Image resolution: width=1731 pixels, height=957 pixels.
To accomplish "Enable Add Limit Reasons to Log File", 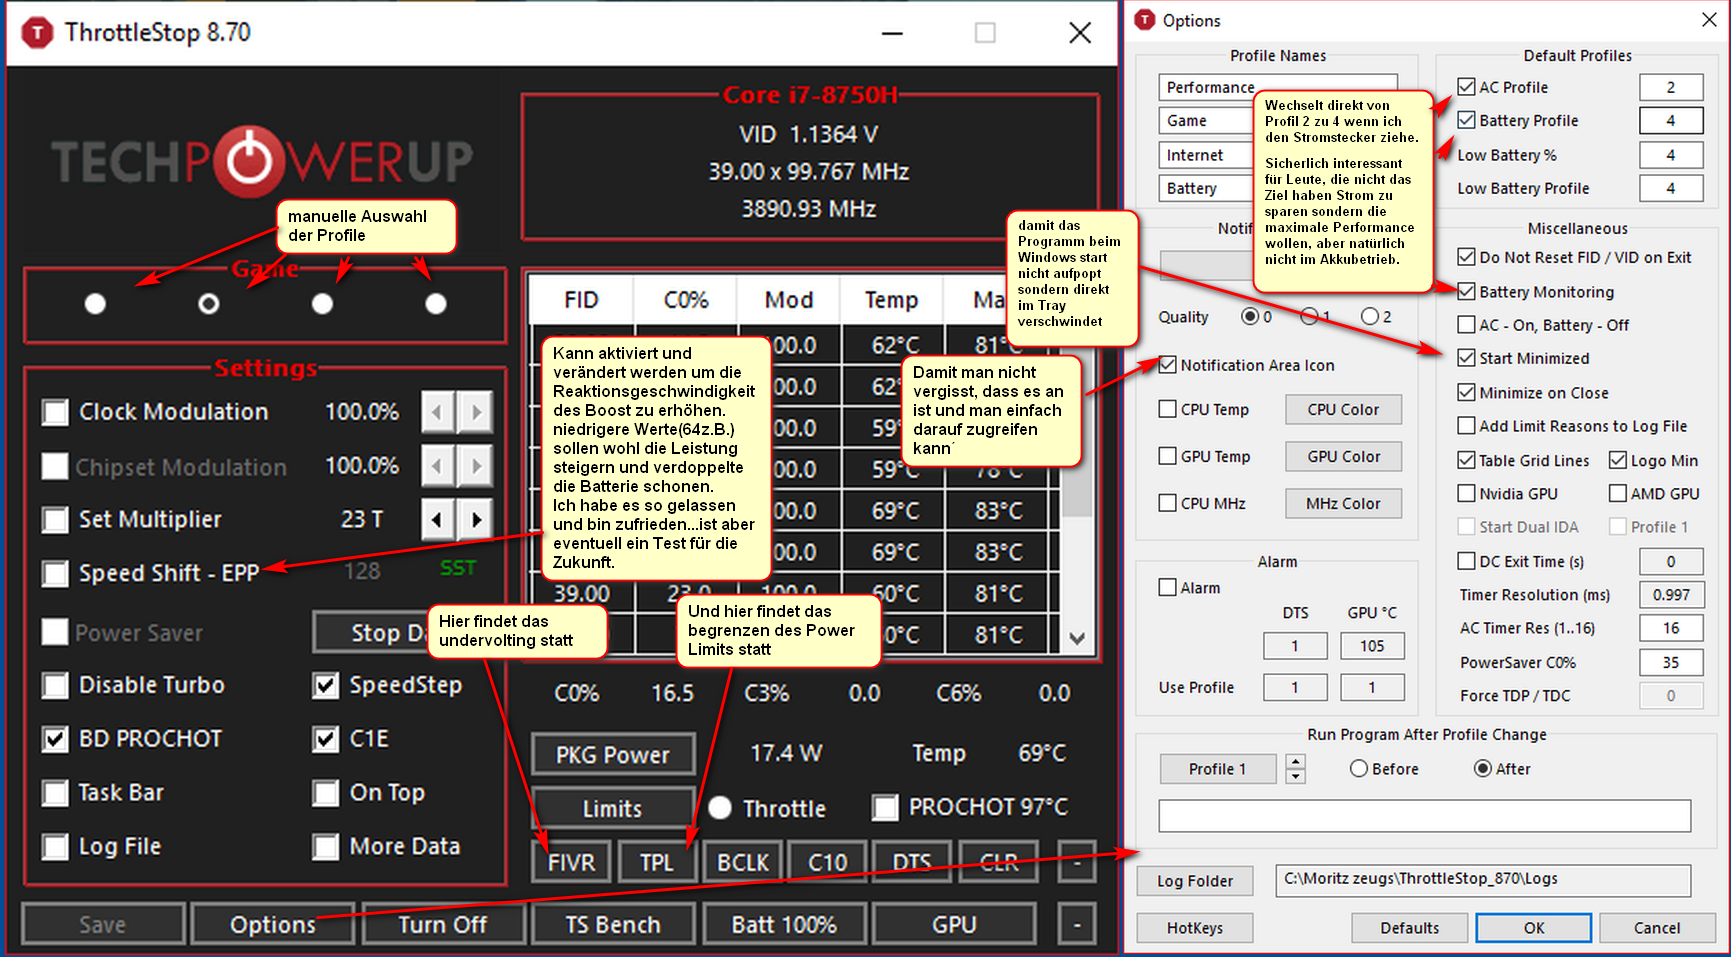I will point(1466,426).
